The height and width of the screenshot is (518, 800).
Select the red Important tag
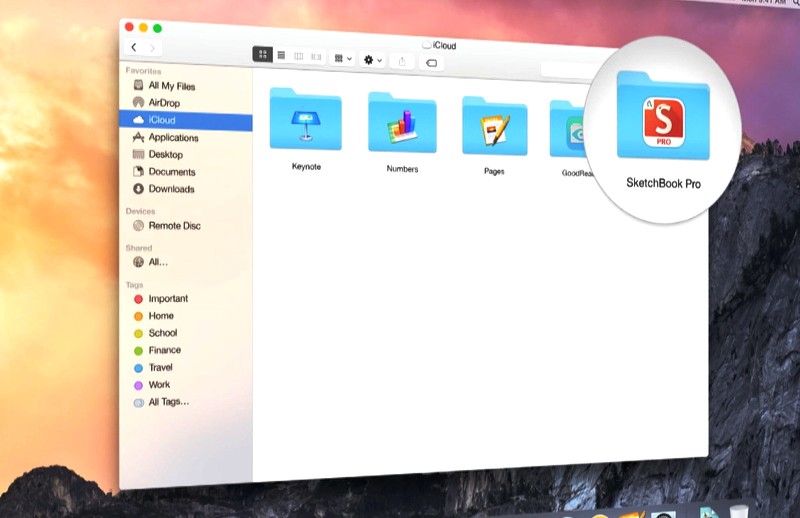pos(167,299)
